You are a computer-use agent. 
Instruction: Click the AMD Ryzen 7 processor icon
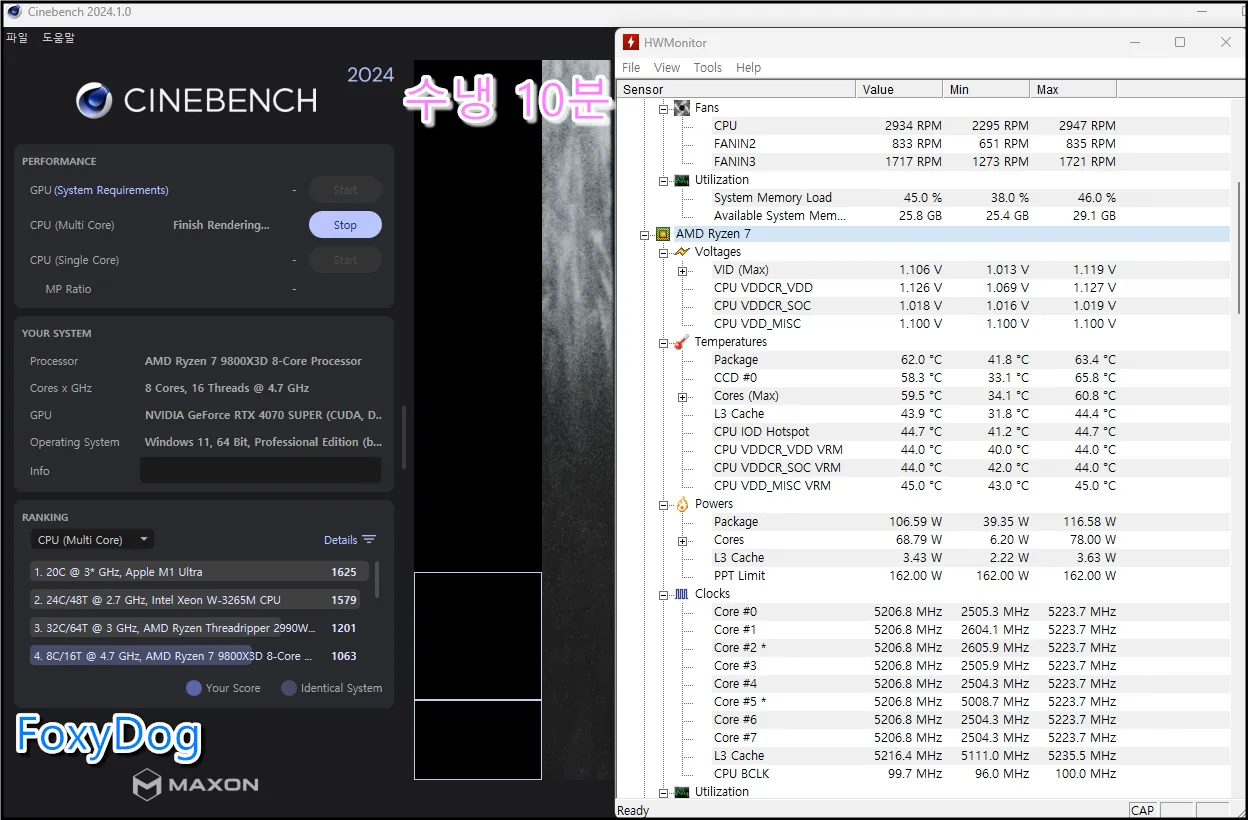click(662, 234)
